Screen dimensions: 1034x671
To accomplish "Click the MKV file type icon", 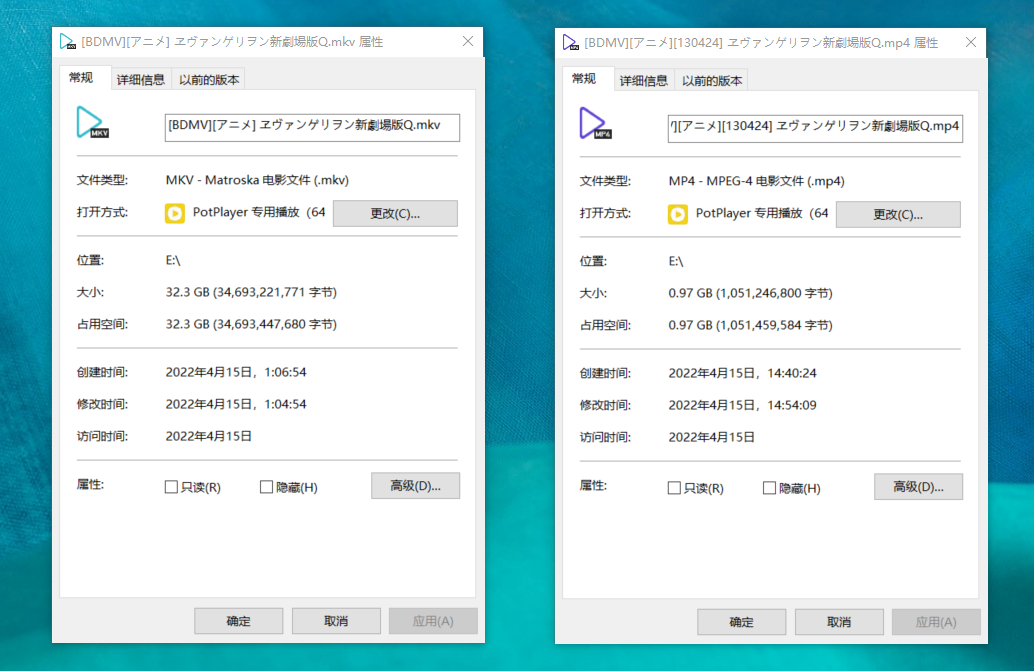I will pos(93,123).
